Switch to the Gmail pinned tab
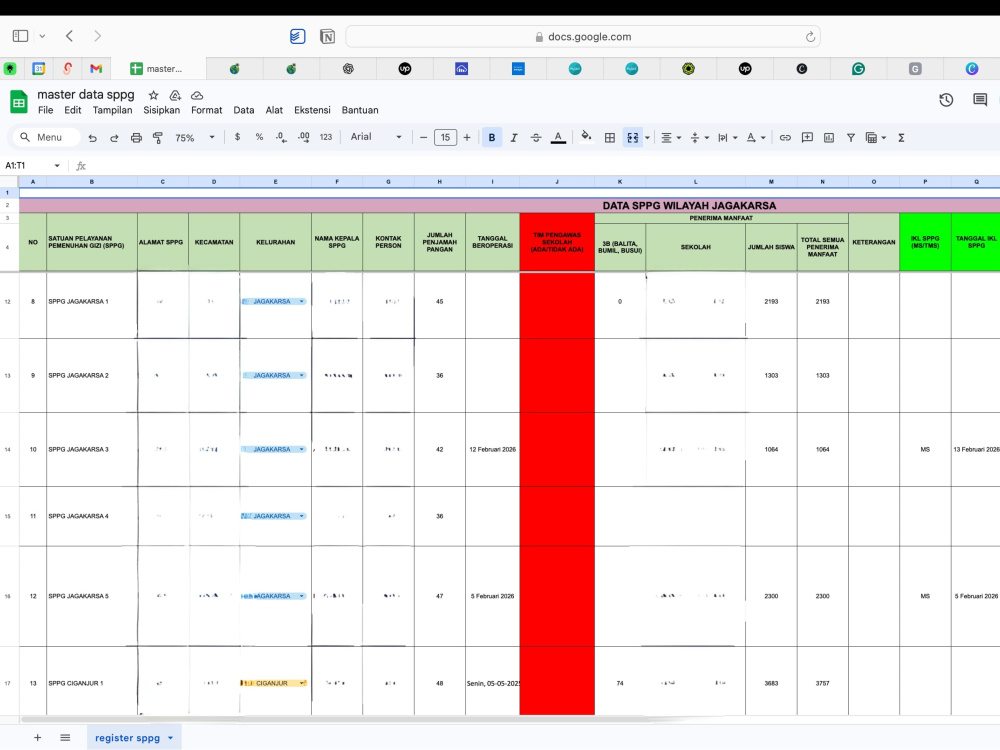This screenshot has width=1000, height=750. pos(96,68)
